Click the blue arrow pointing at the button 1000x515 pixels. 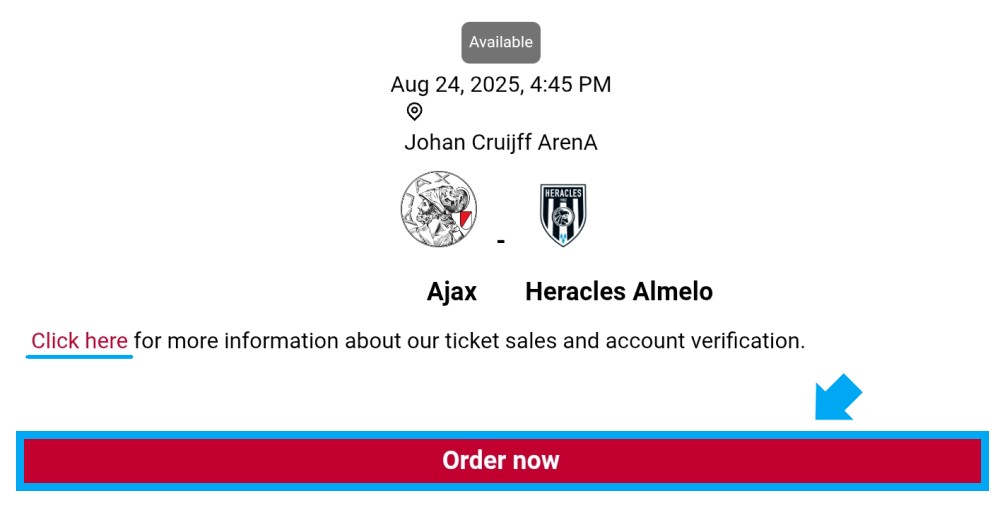pos(837,398)
